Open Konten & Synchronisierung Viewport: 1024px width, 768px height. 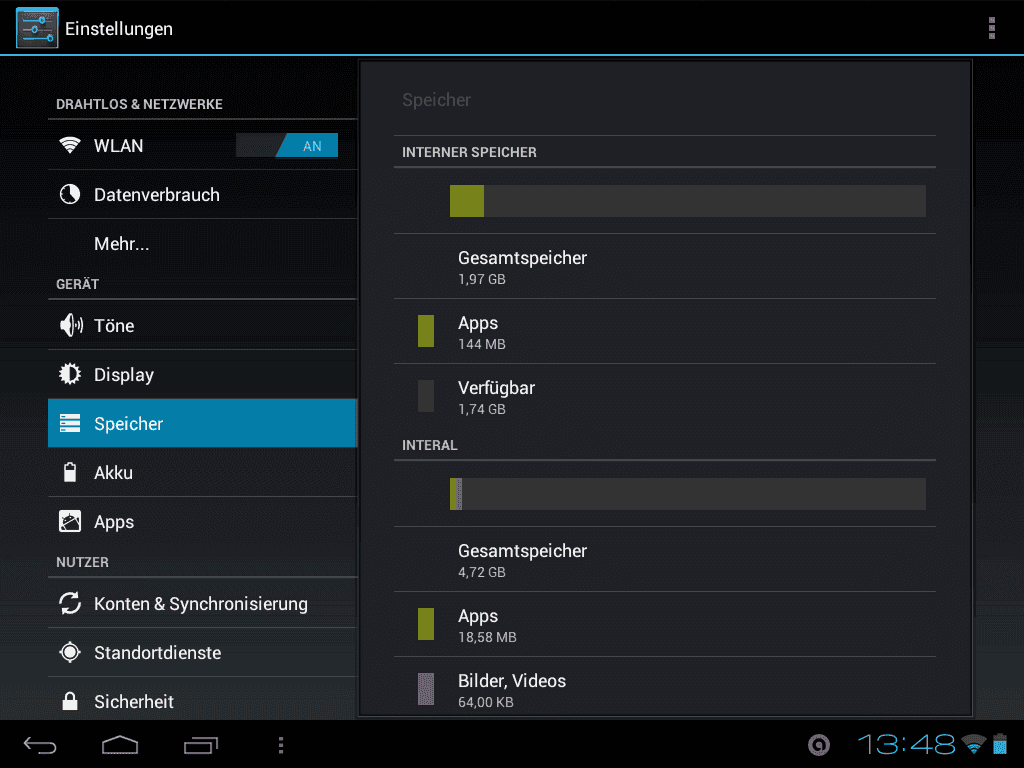[x=202, y=603]
